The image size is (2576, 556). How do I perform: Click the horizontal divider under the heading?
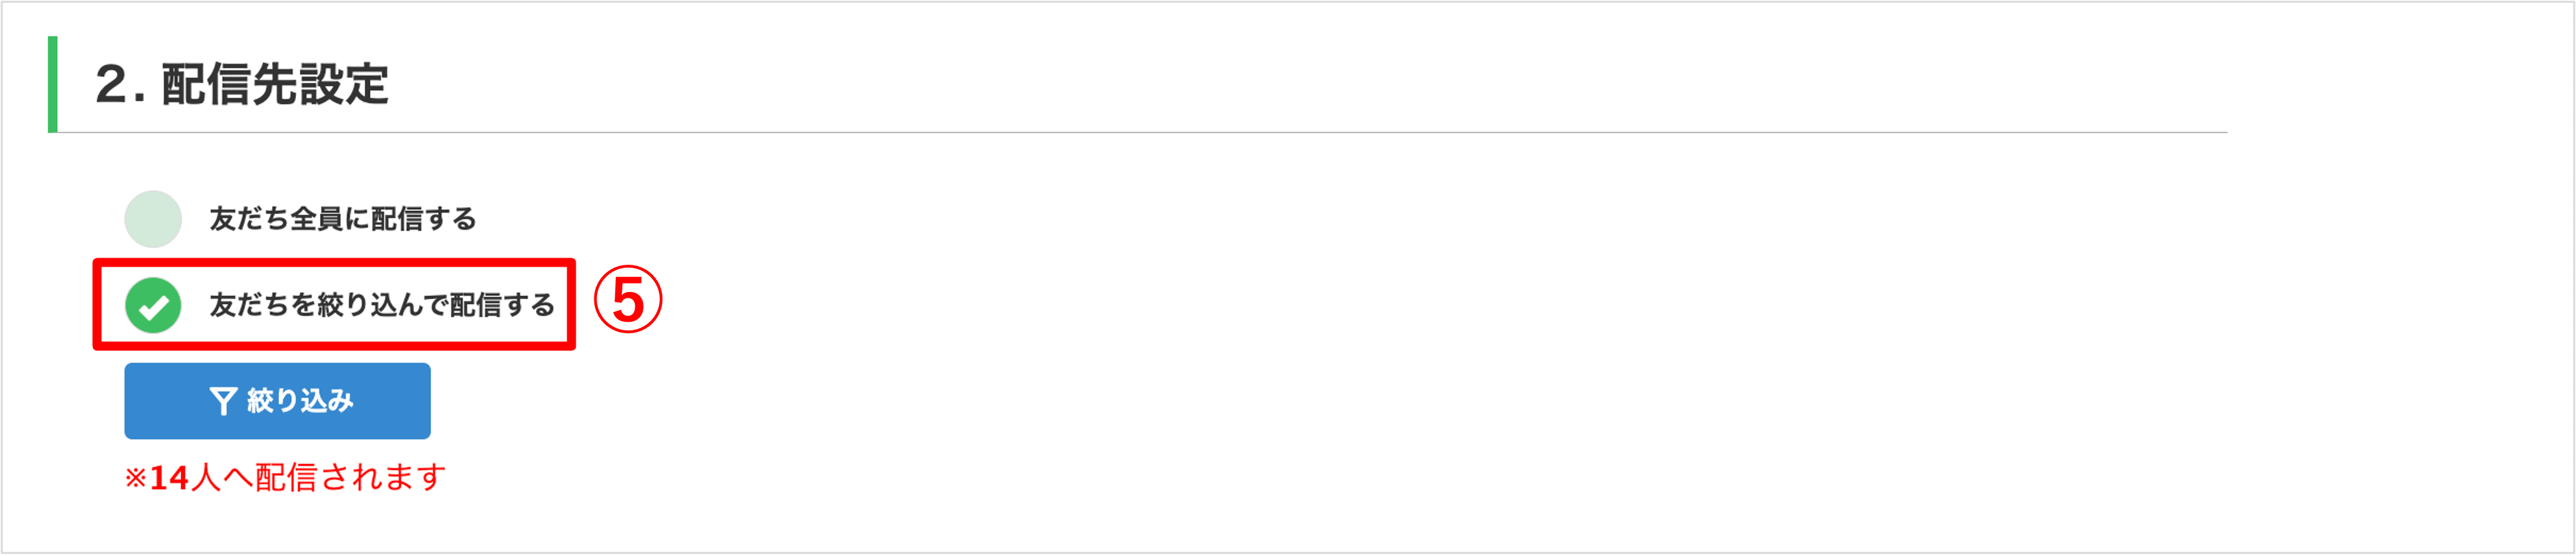coord(1200,132)
